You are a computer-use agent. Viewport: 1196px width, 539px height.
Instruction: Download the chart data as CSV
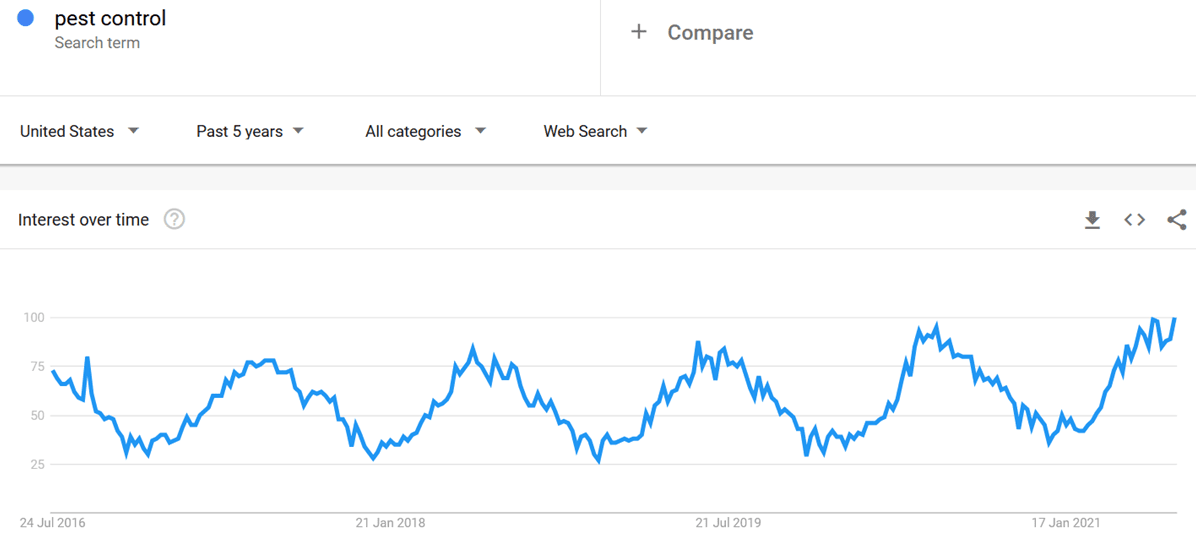[1092, 220]
